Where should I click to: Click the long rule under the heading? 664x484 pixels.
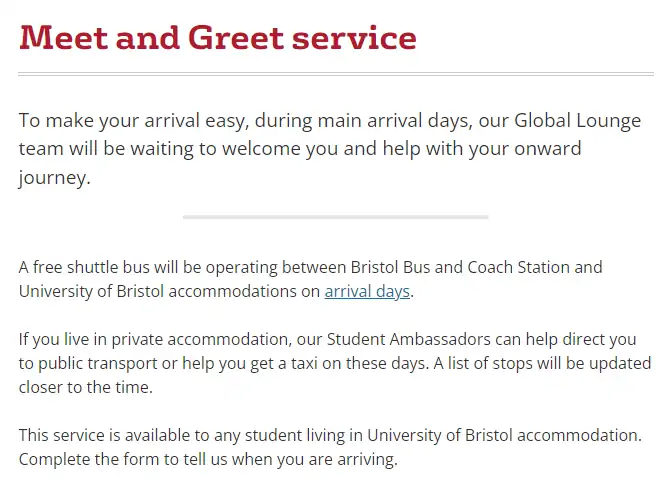pyautogui.click(x=336, y=74)
